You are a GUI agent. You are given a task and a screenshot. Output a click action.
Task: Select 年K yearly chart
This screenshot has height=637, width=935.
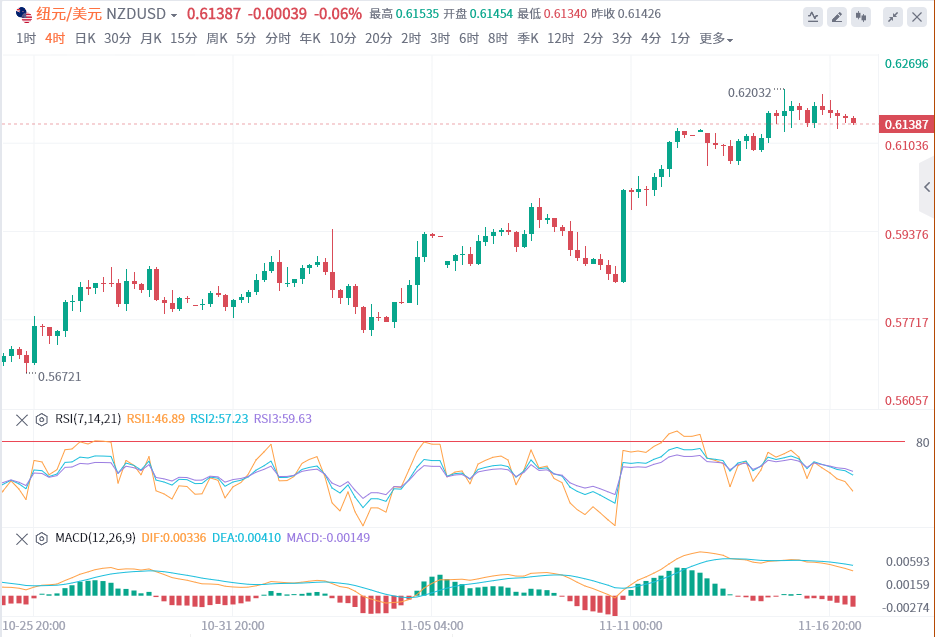pos(310,39)
